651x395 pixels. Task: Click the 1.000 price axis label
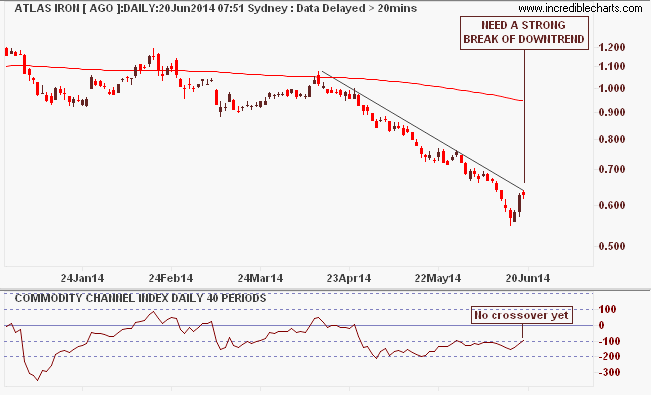coord(612,88)
